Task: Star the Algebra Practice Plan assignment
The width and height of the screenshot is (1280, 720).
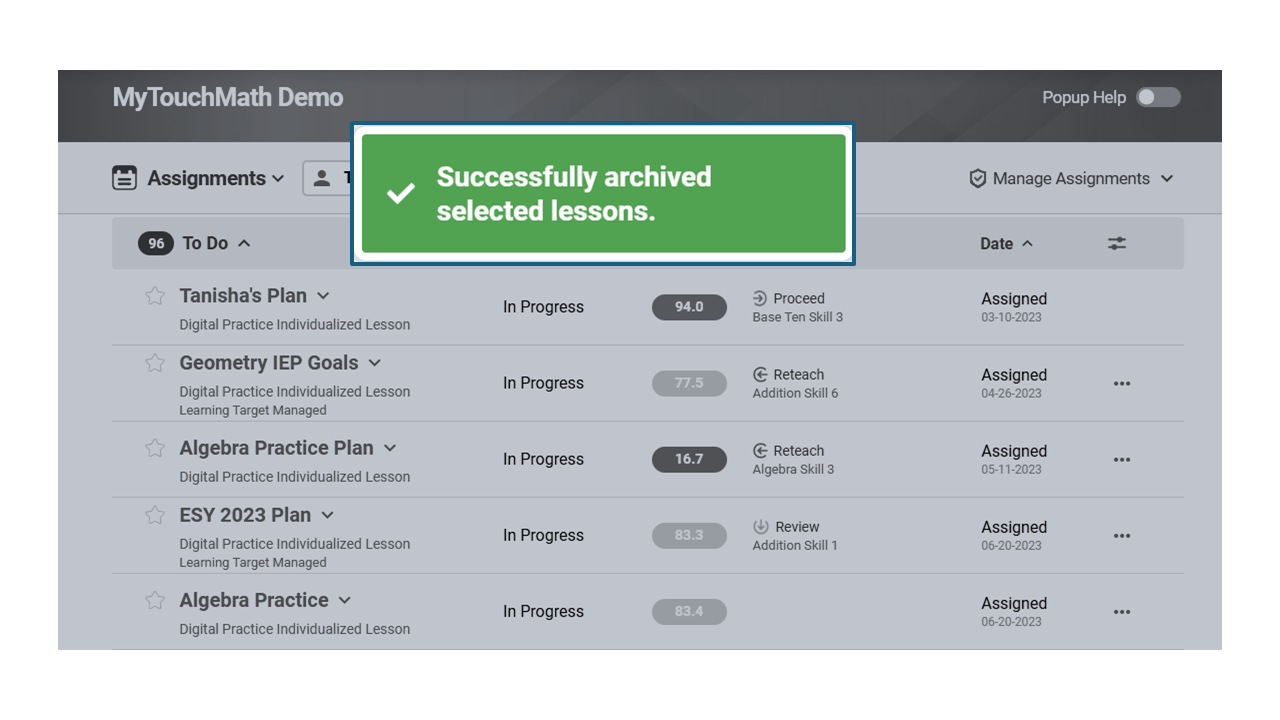Action: (x=155, y=448)
